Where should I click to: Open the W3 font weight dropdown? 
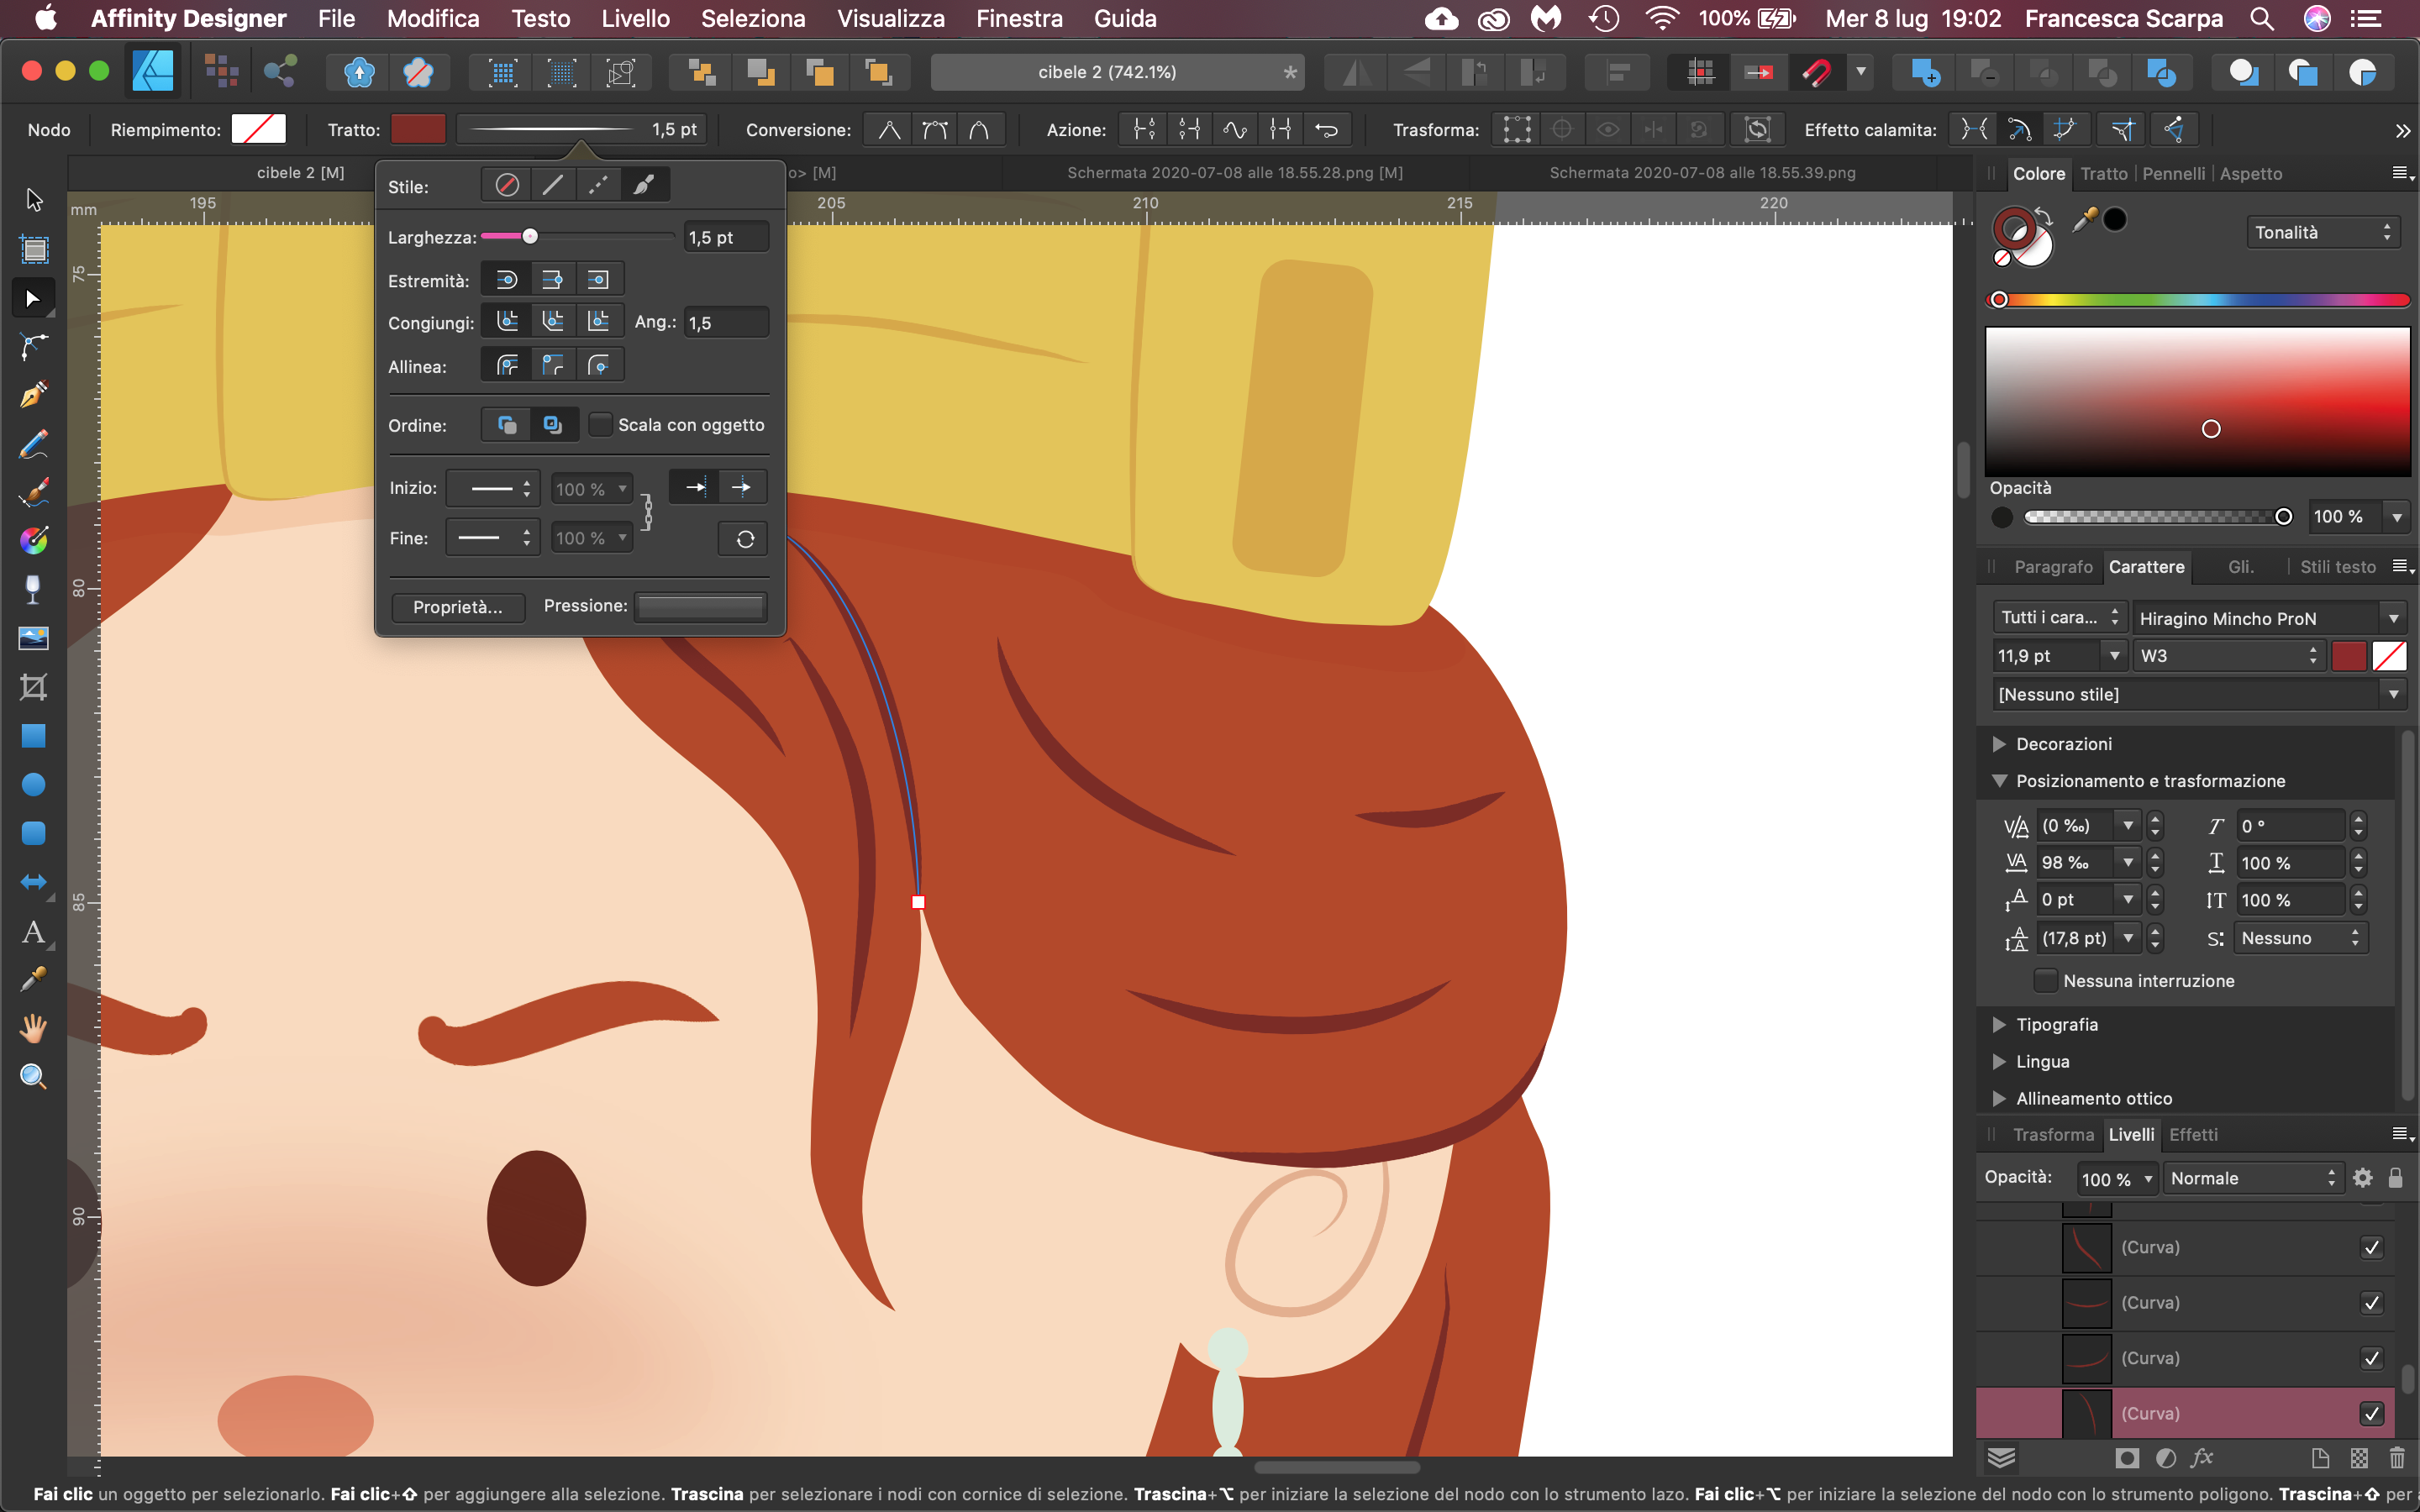tap(2228, 656)
